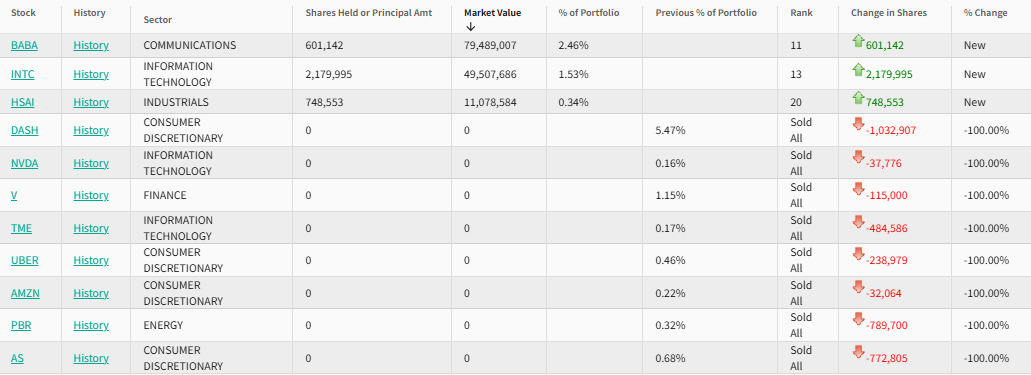The width and height of the screenshot is (1031, 375).
Task: Open History for INTC
Action: pyautogui.click(x=91, y=74)
